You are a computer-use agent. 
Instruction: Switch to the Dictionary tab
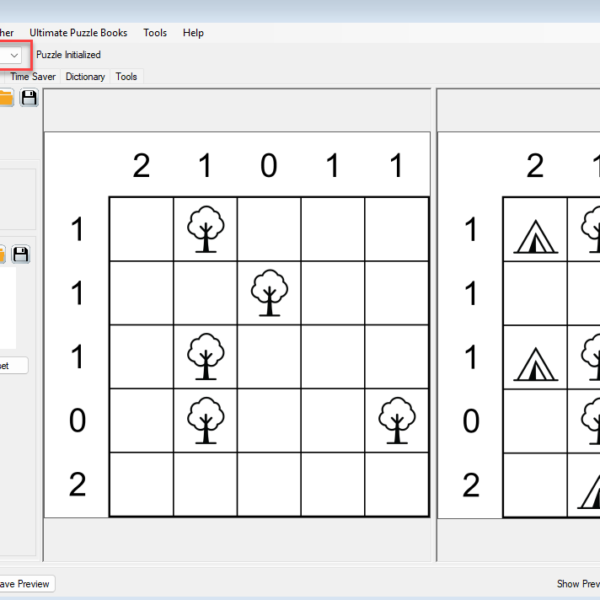pyautogui.click(x=85, y=77)
